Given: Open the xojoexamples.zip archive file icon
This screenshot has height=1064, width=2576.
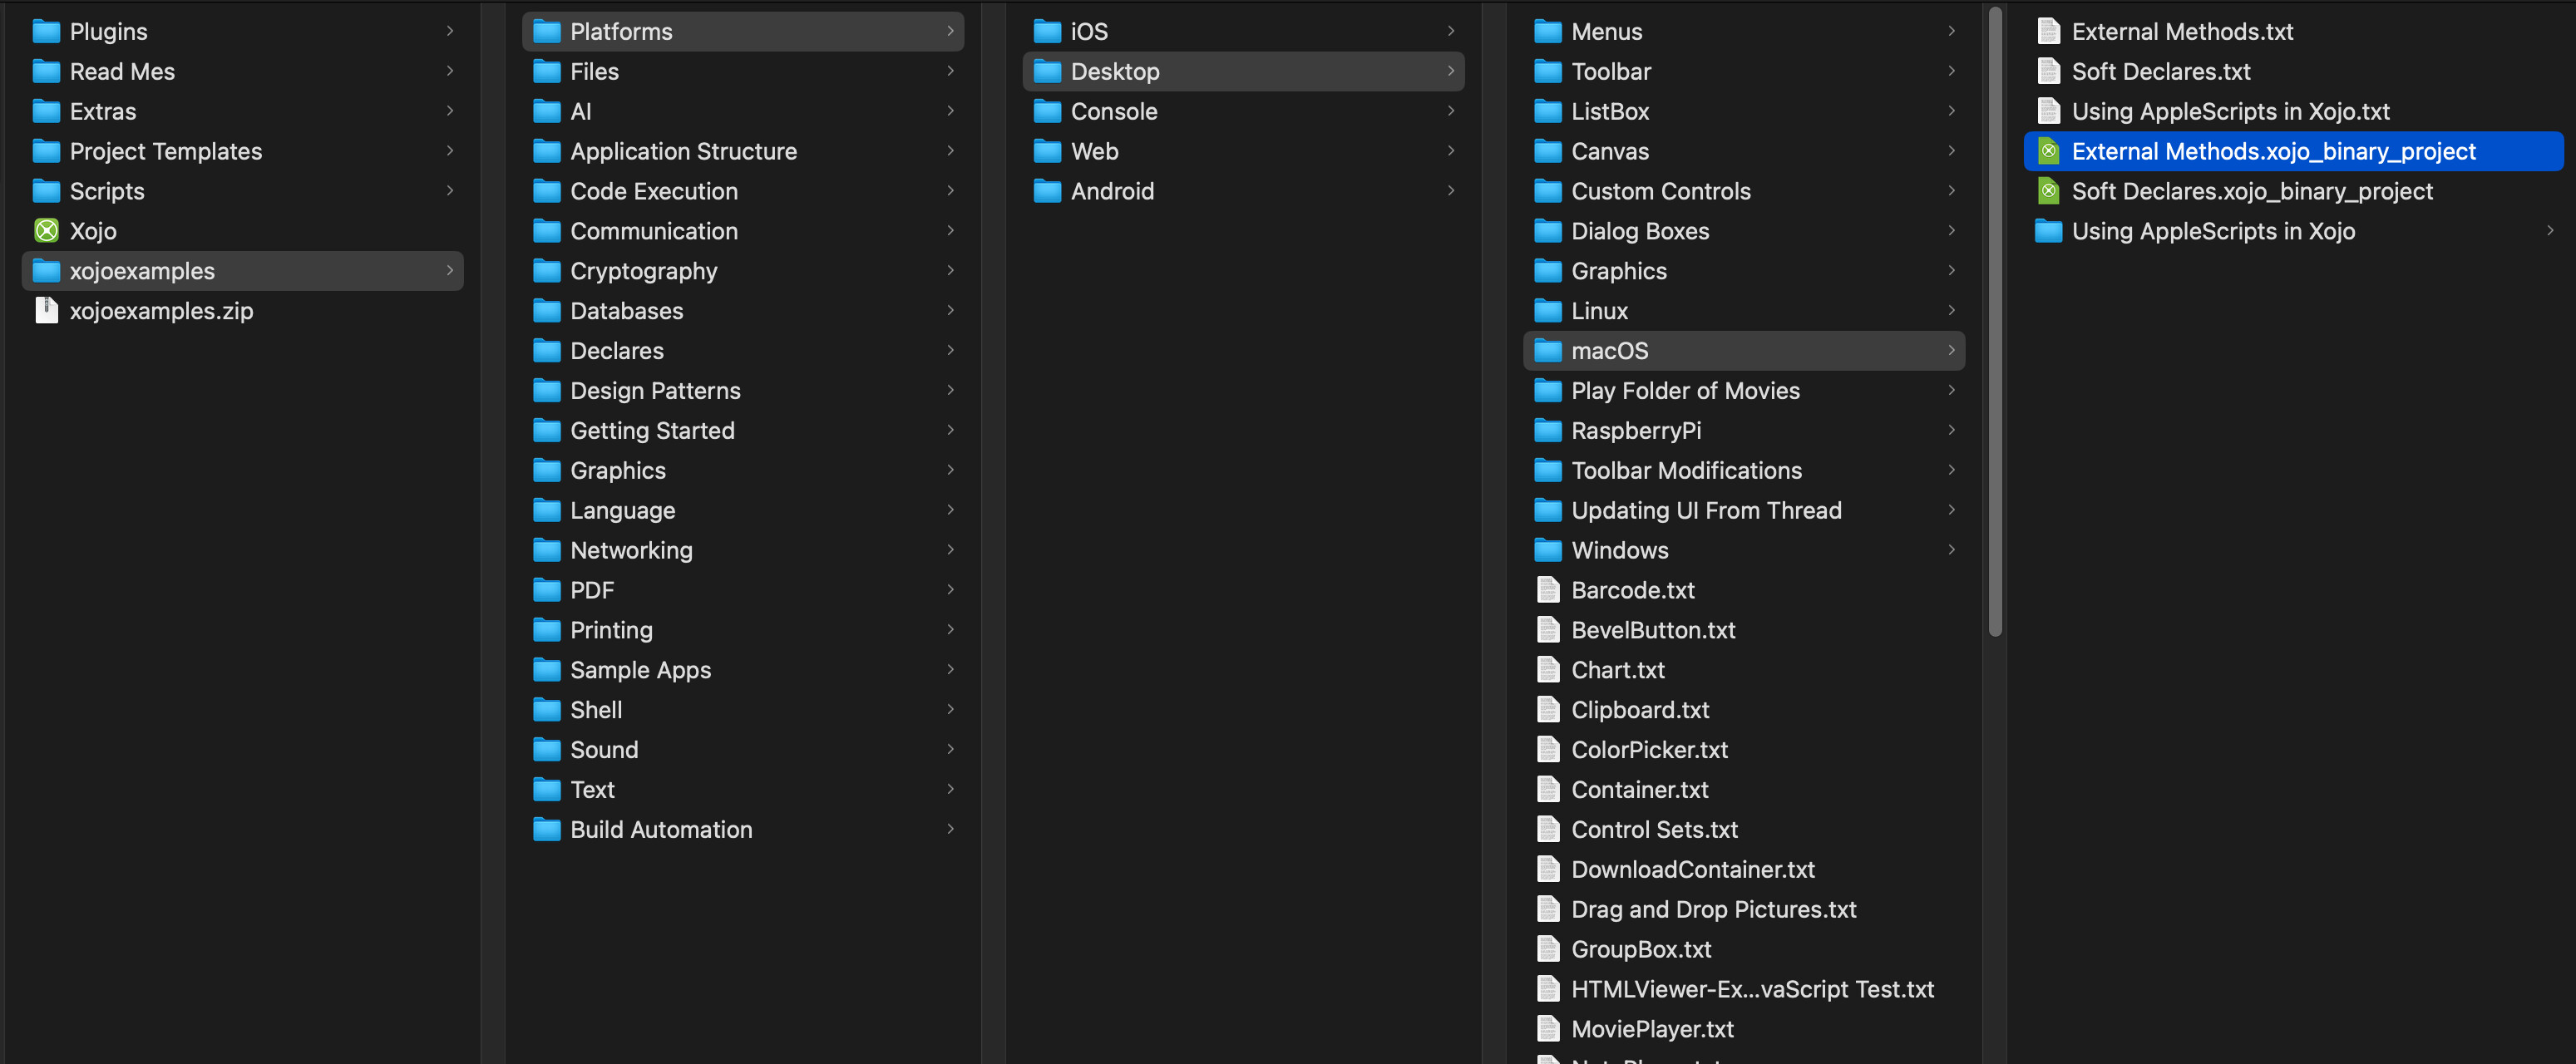Looking at the screenshot, I should [x=46, y=311].
